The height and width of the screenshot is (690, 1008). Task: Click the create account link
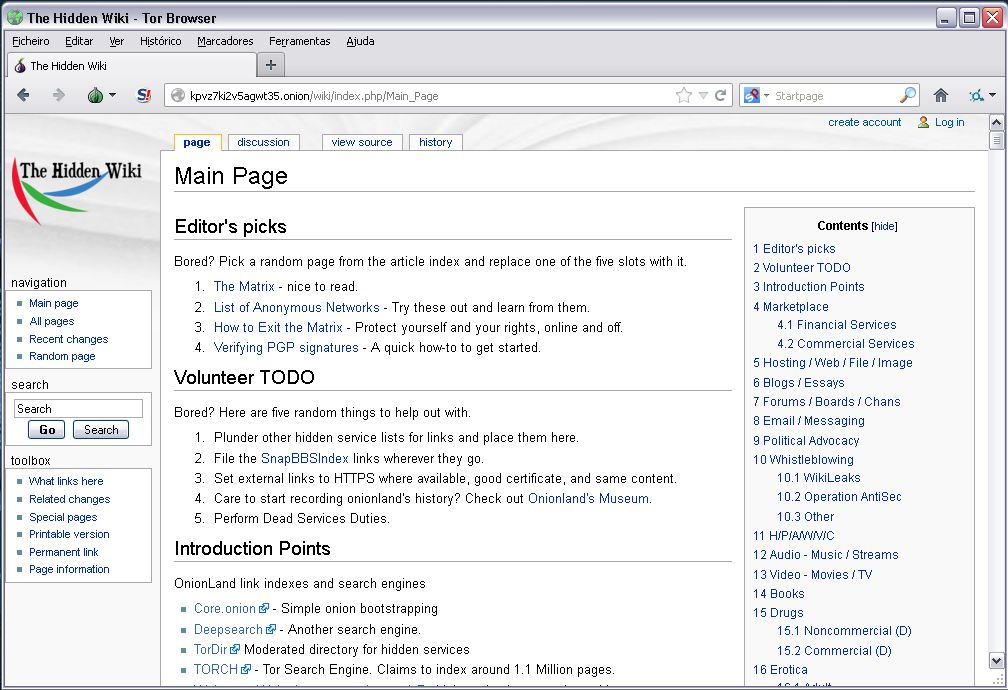coord(865,122)
